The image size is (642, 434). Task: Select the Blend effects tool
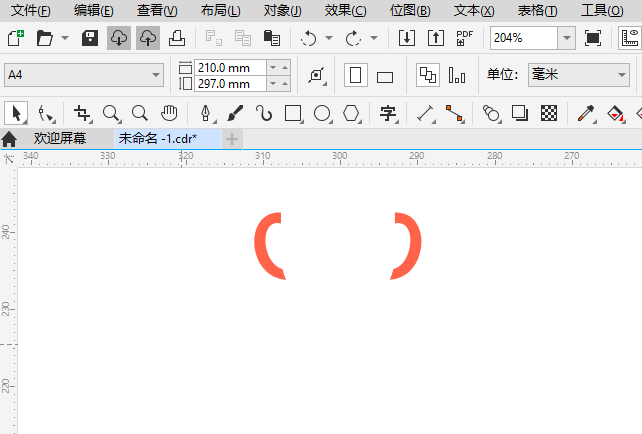pyautogui.click(x=491, y=113)
